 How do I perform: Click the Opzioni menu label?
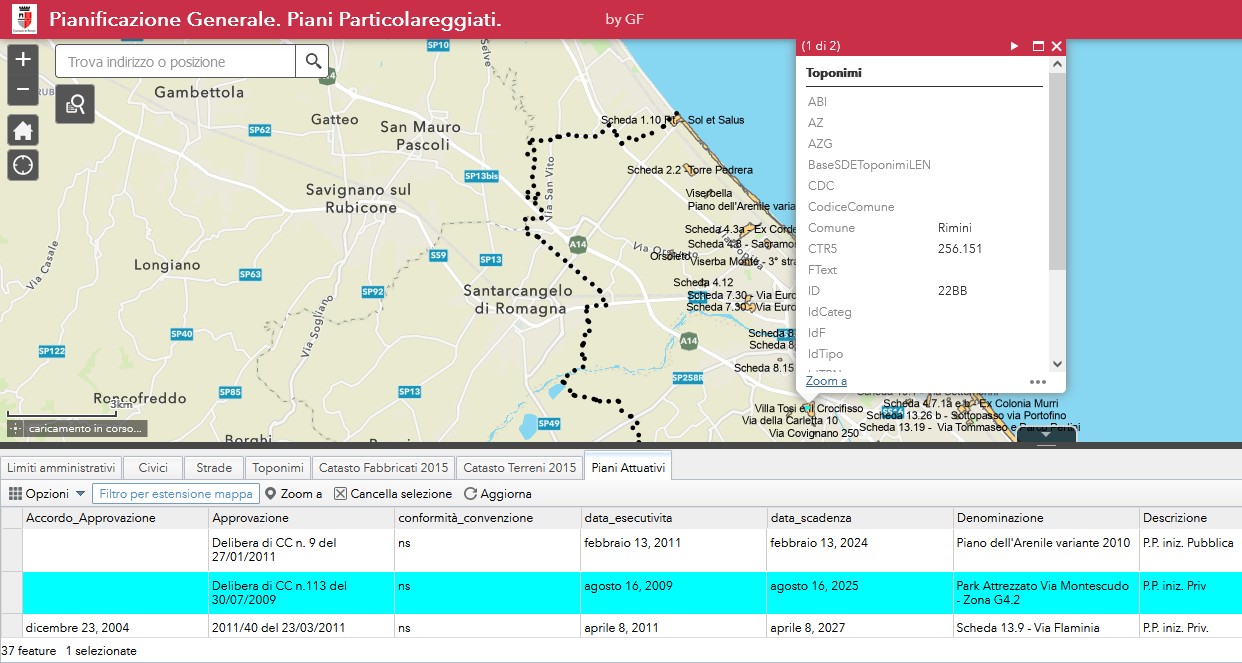click(x=47, y=494)
